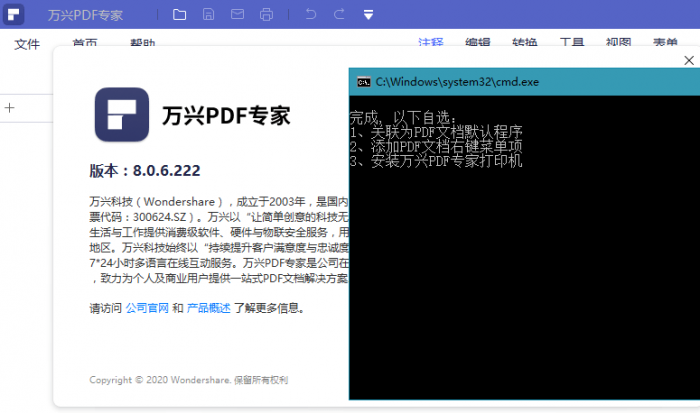
Task: Open the 表单 tab
Action: tap(664, 43)
